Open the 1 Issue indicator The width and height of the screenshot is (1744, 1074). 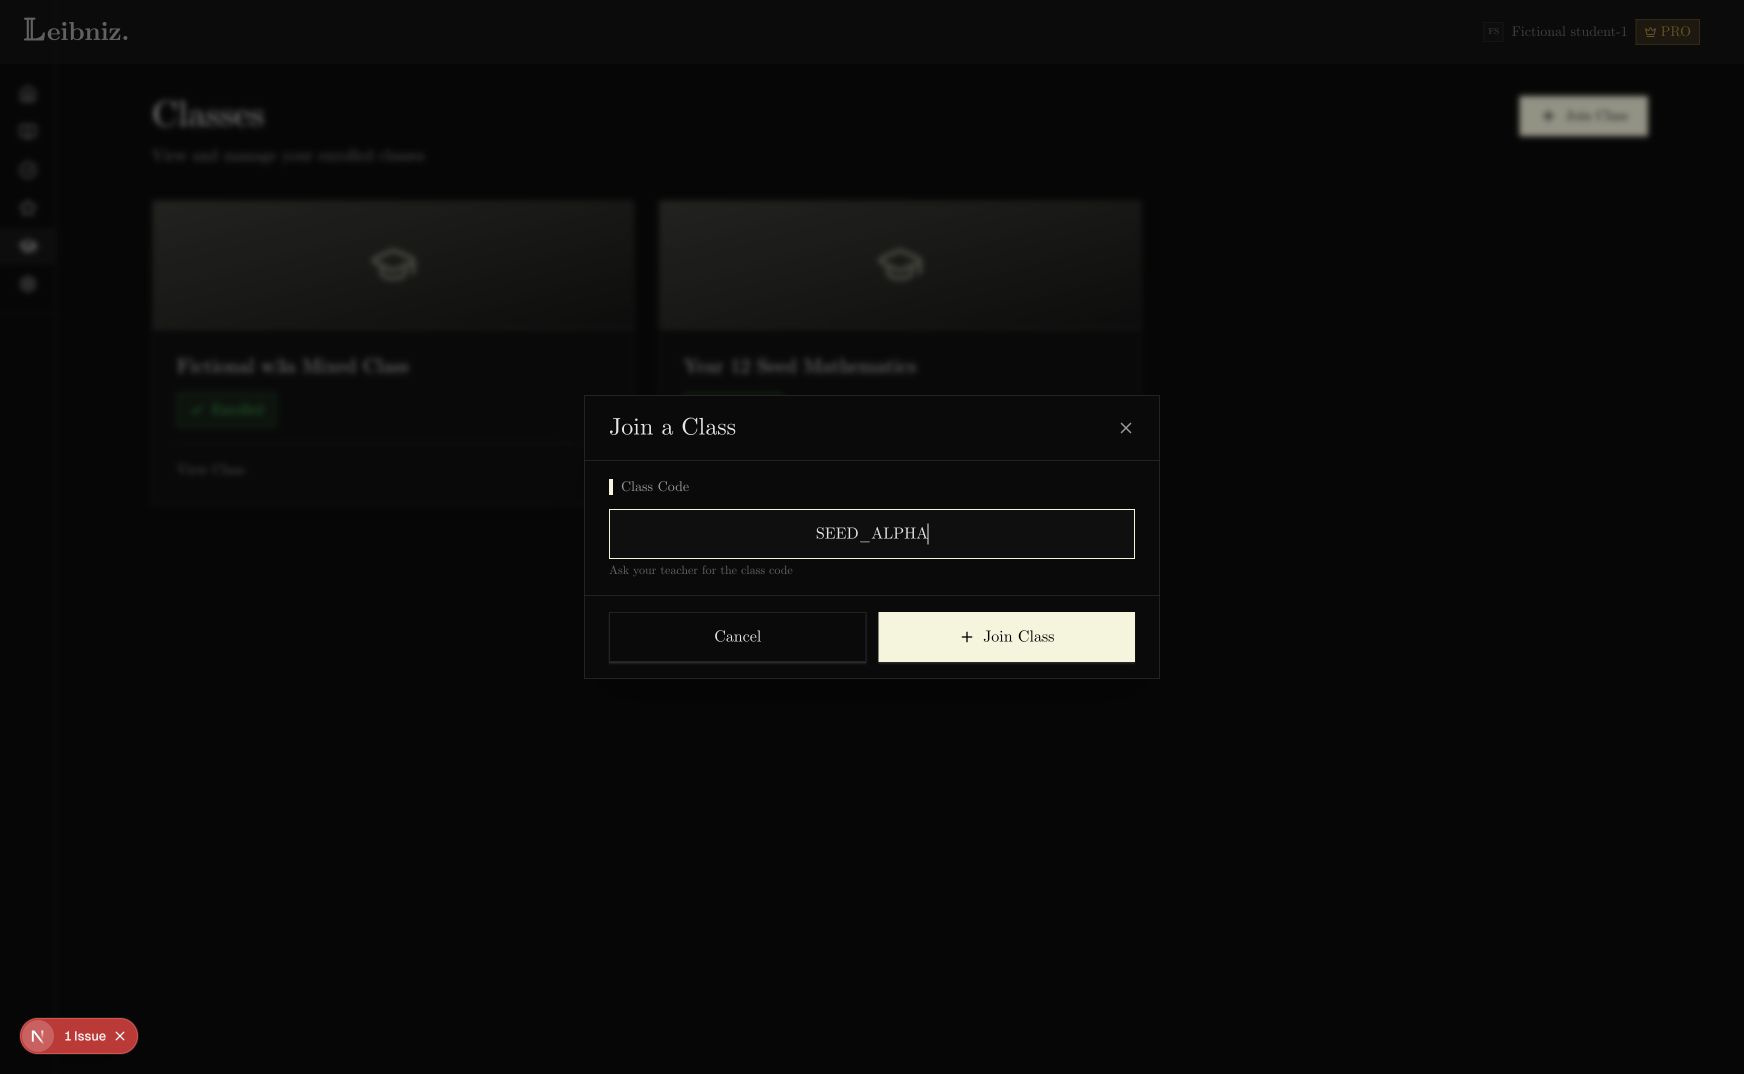(x=85, y=1036)
